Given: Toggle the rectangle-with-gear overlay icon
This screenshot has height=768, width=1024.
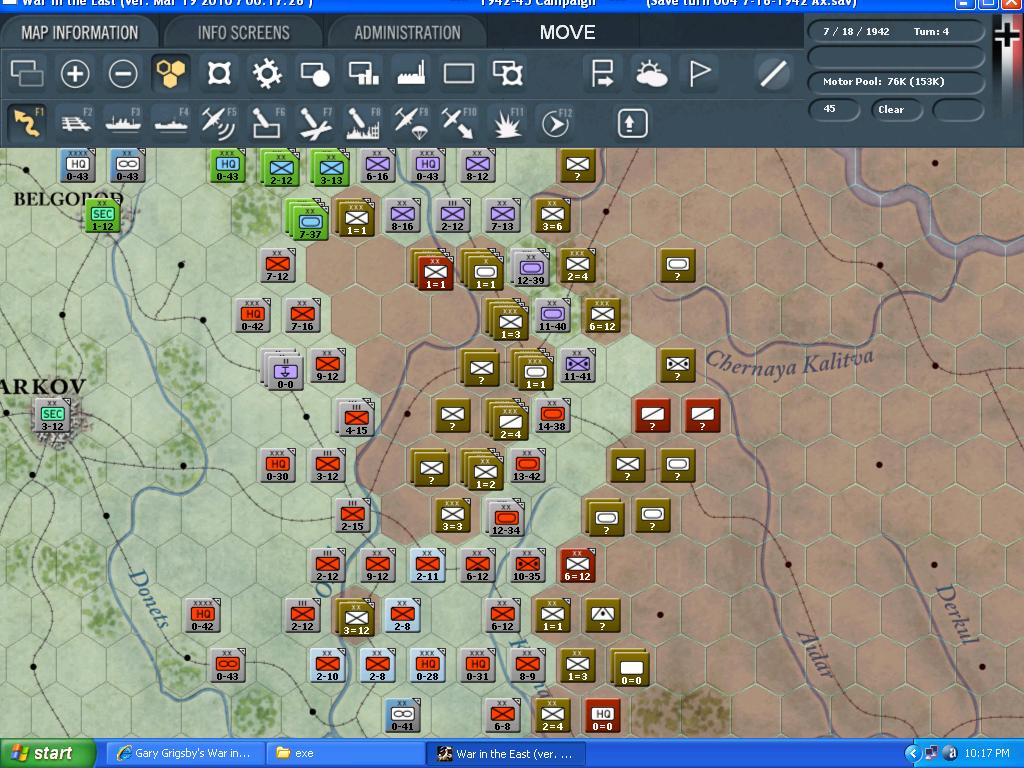Looking at the screenshot, I should click(507, 73).
